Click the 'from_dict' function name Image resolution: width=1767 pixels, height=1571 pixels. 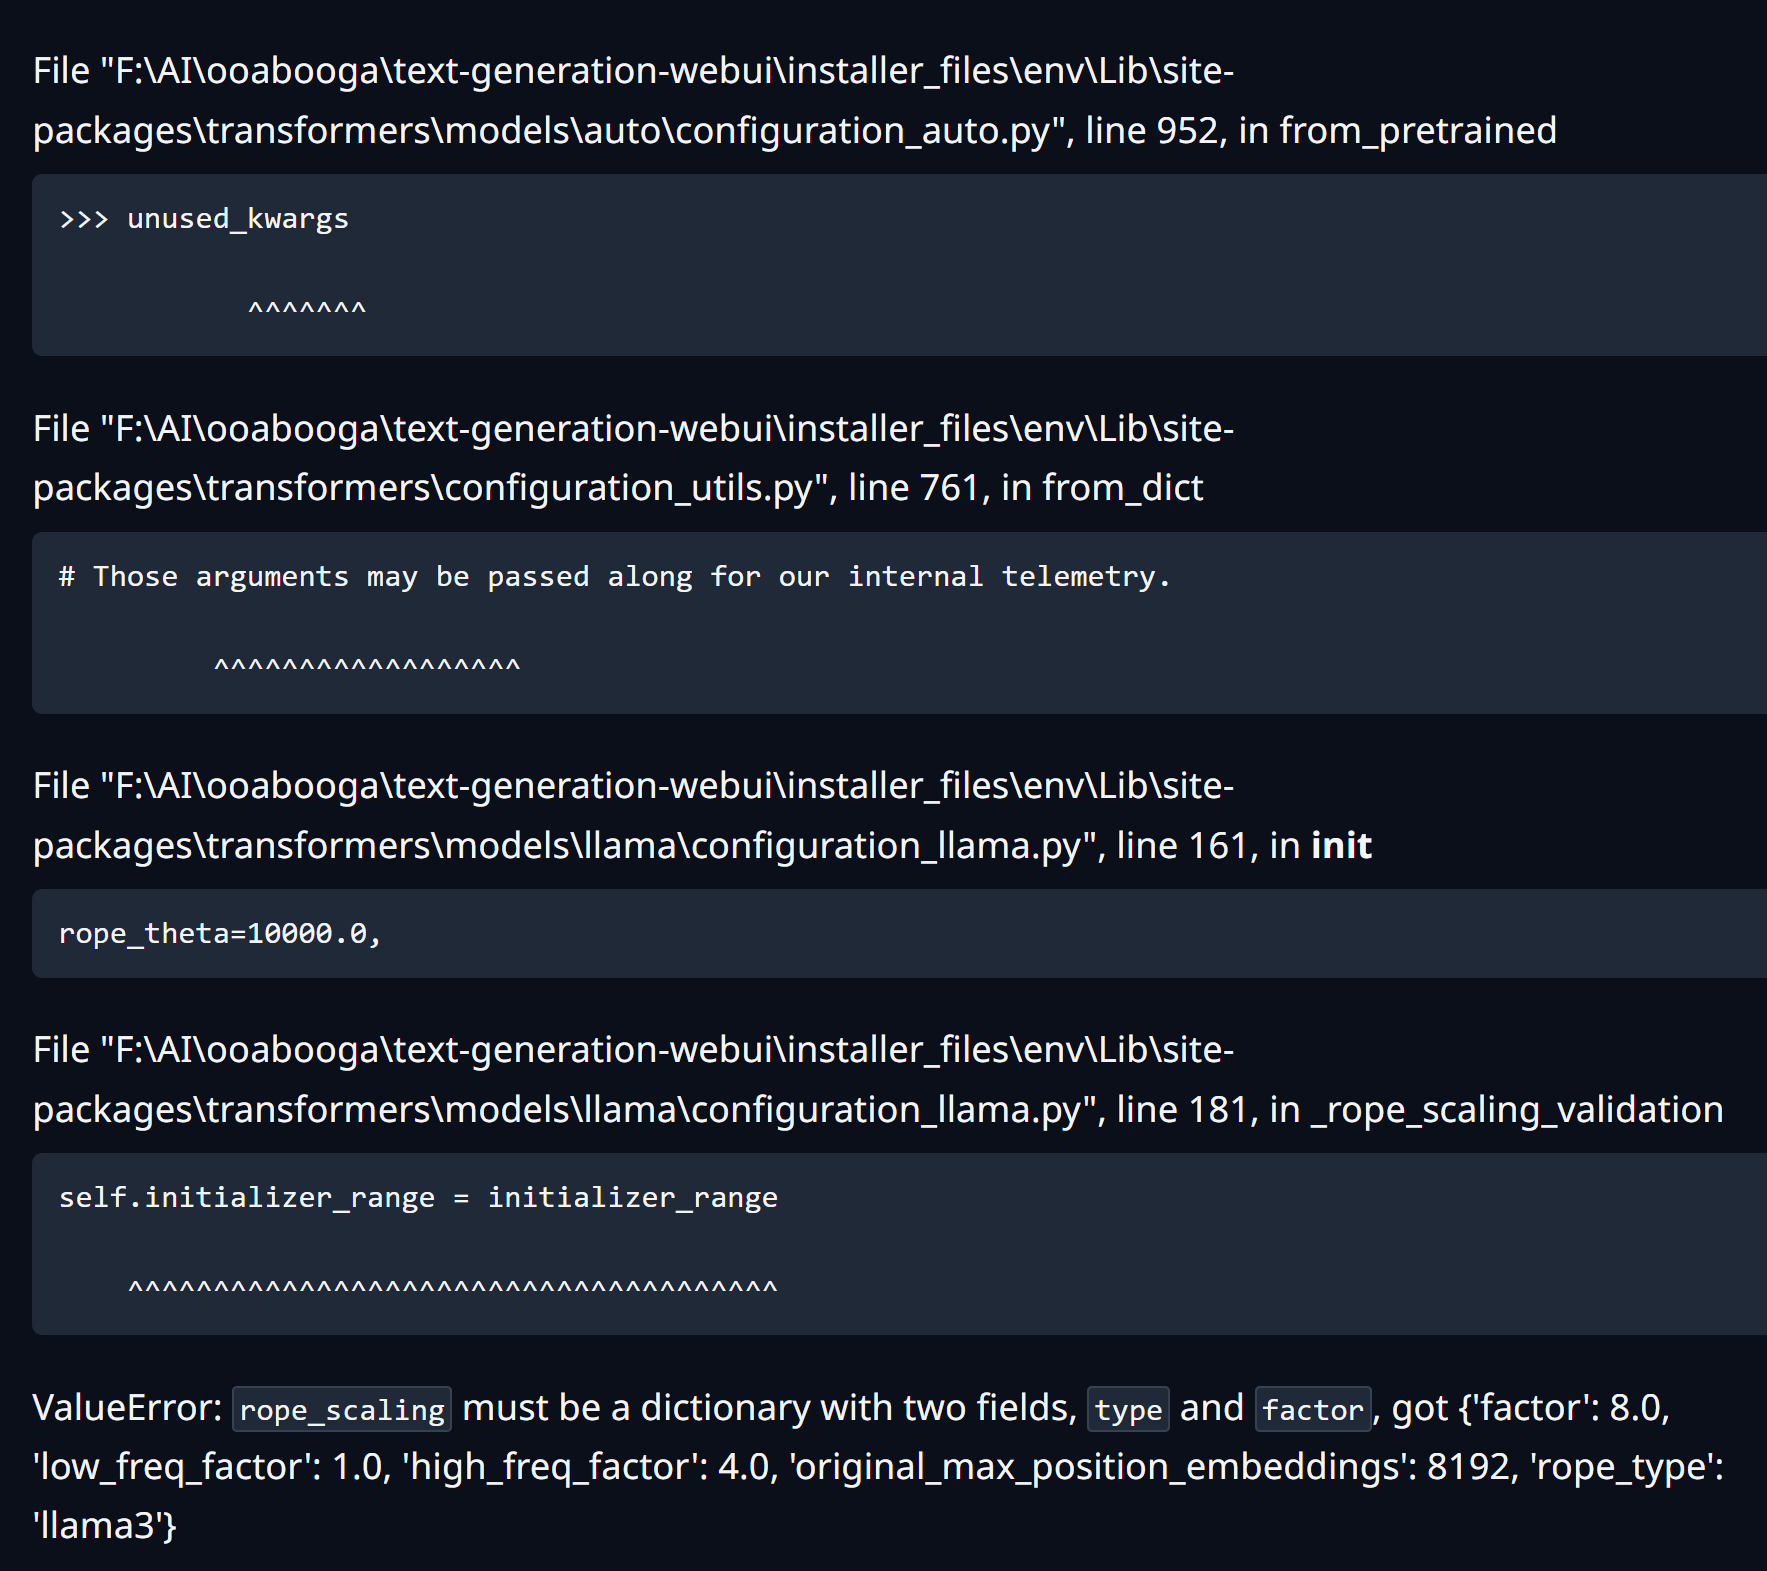pos(1122,488)
